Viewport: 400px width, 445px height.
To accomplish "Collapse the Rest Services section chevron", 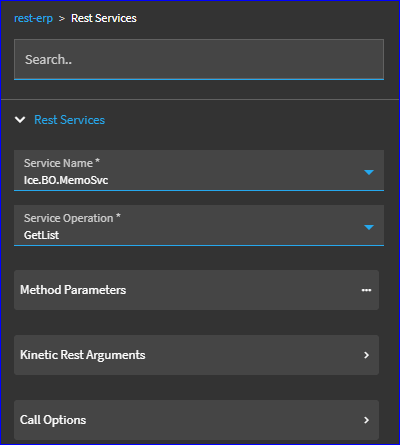I will 20,120.
